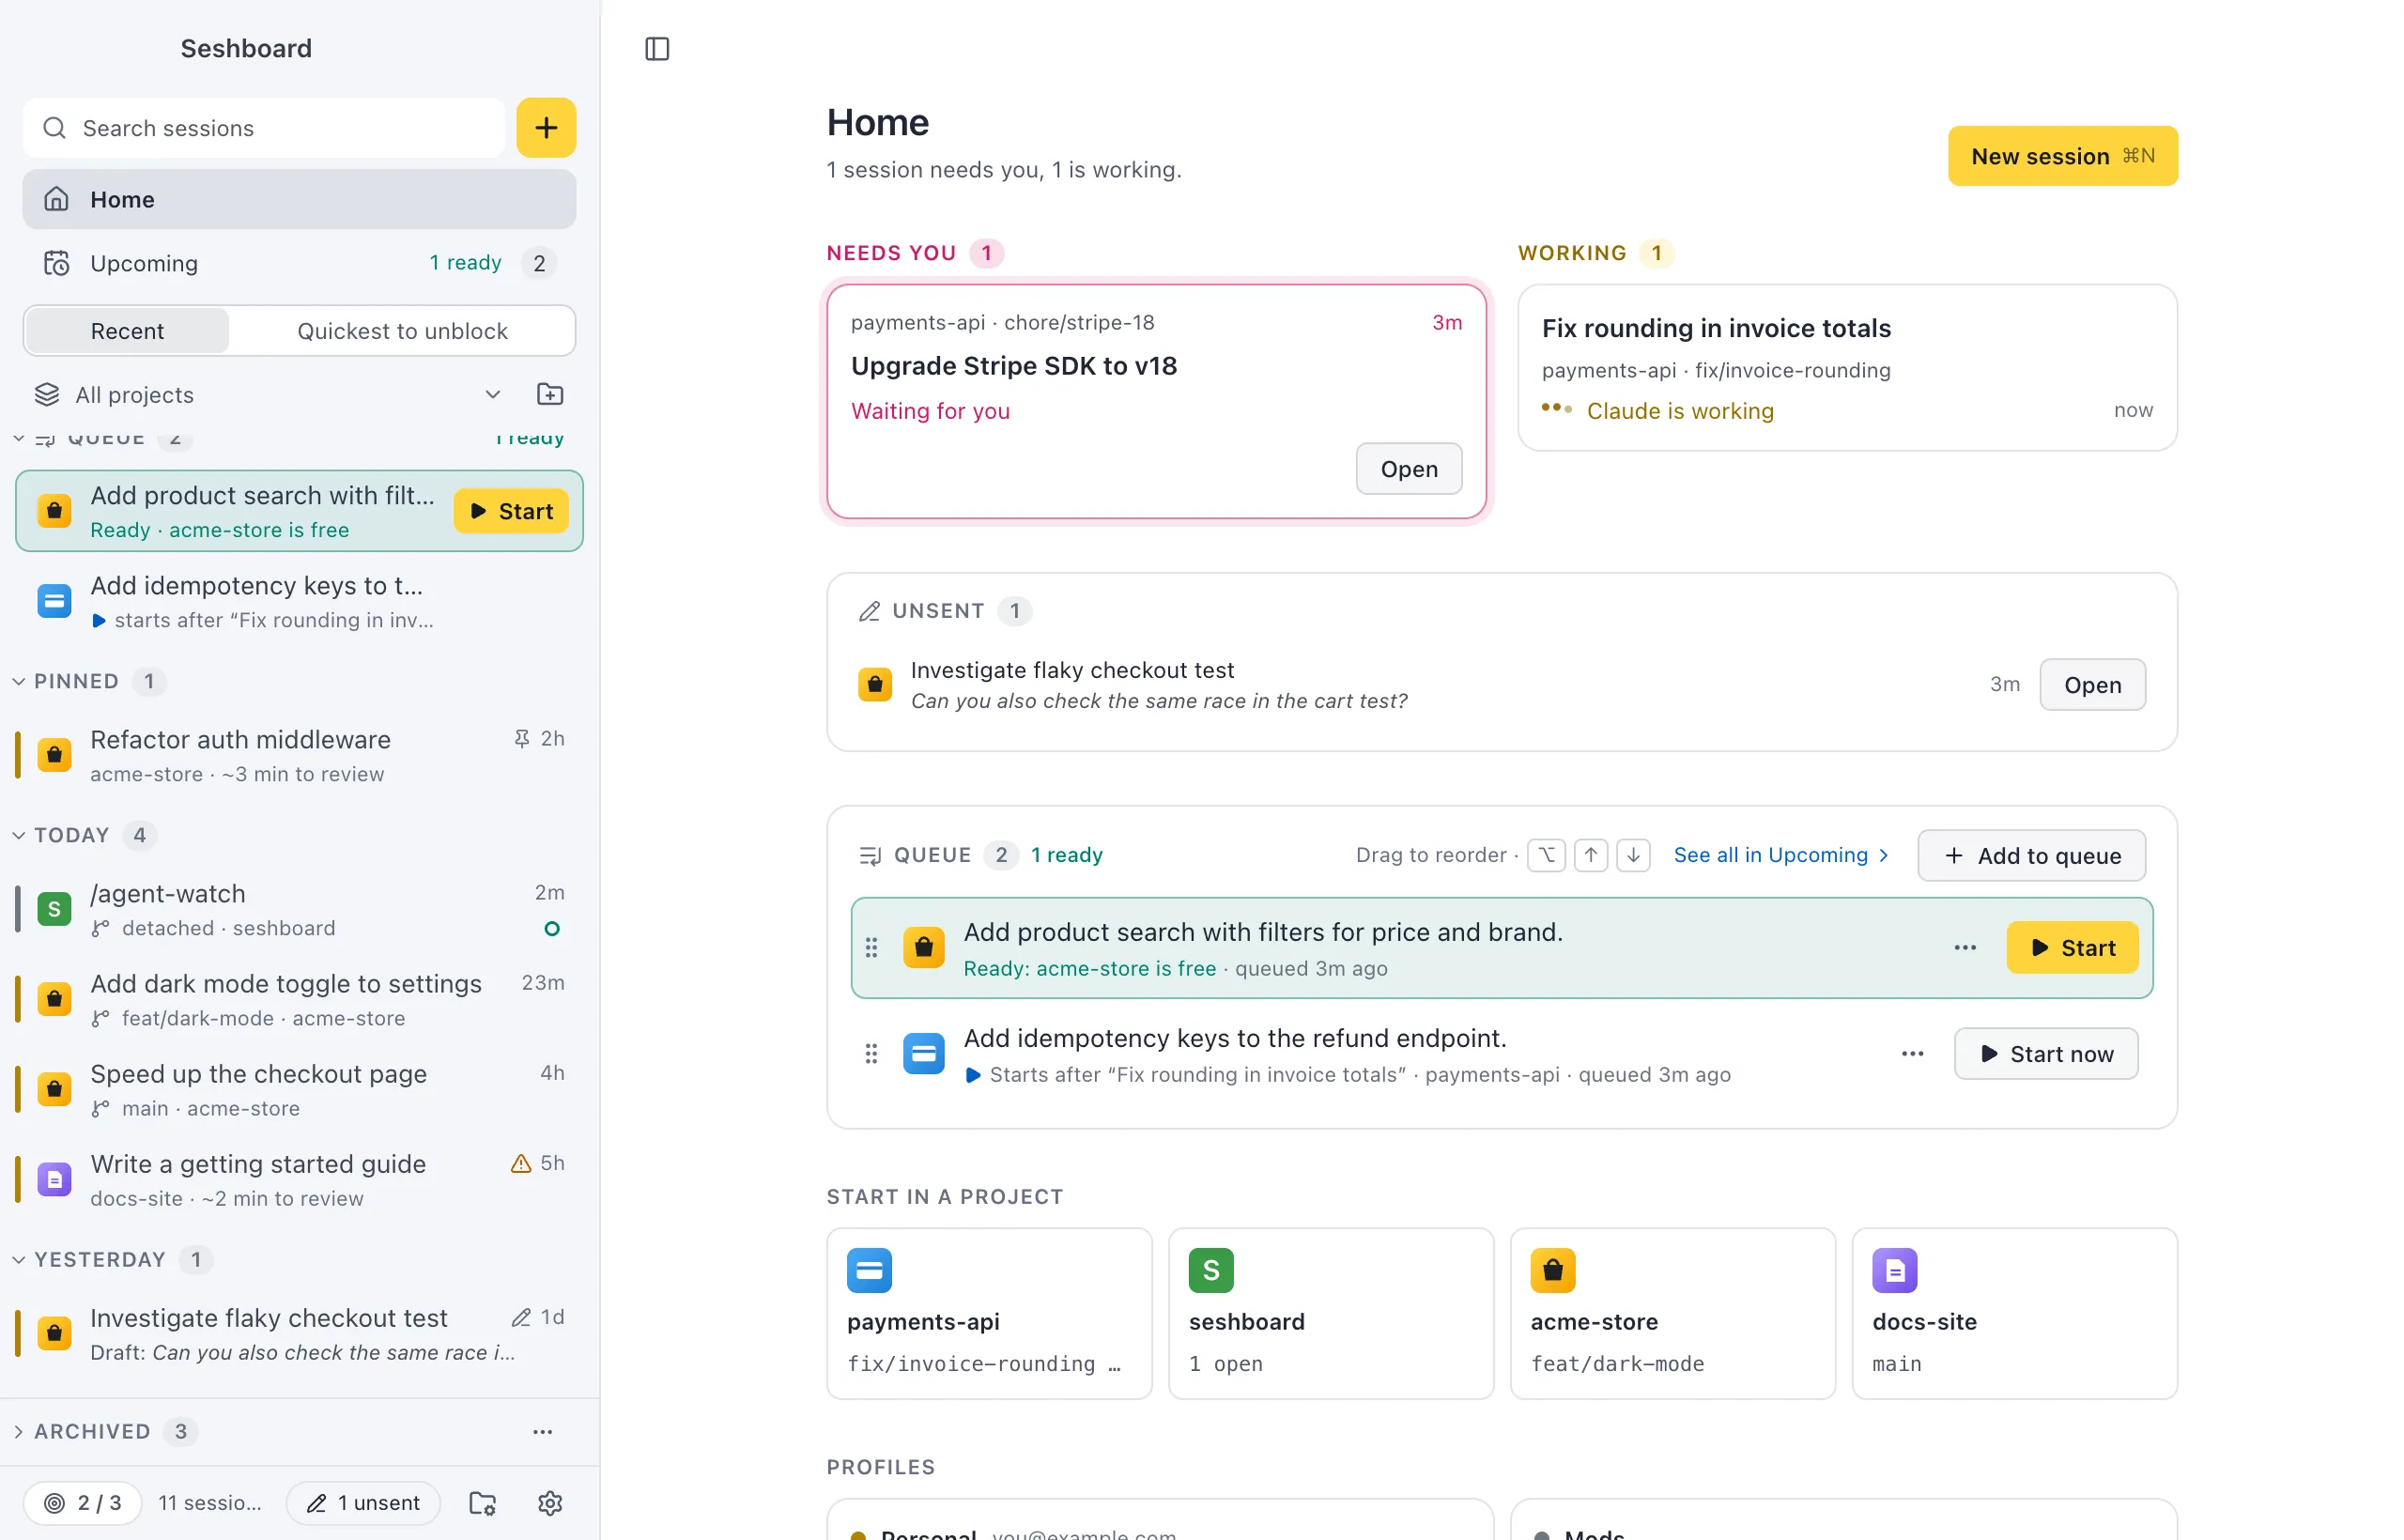The image size is (2404, 1540).
Task: Click the move up arrow in Queue header
Action: (1590, 855)
